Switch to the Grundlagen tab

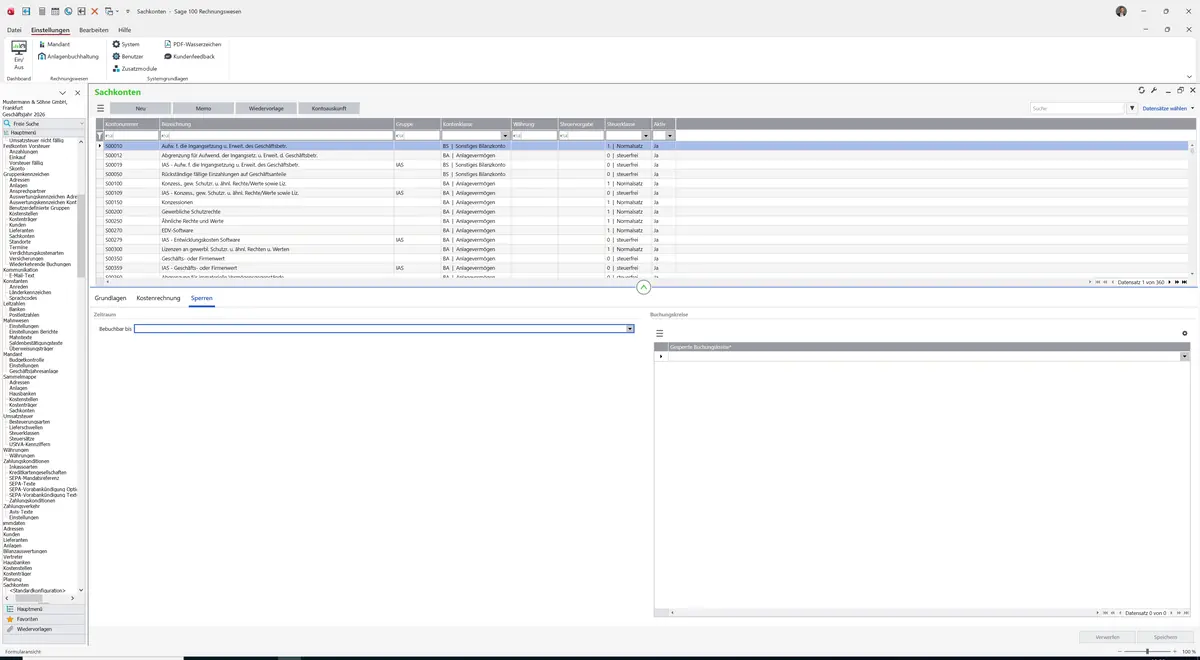tap(110, 298)
